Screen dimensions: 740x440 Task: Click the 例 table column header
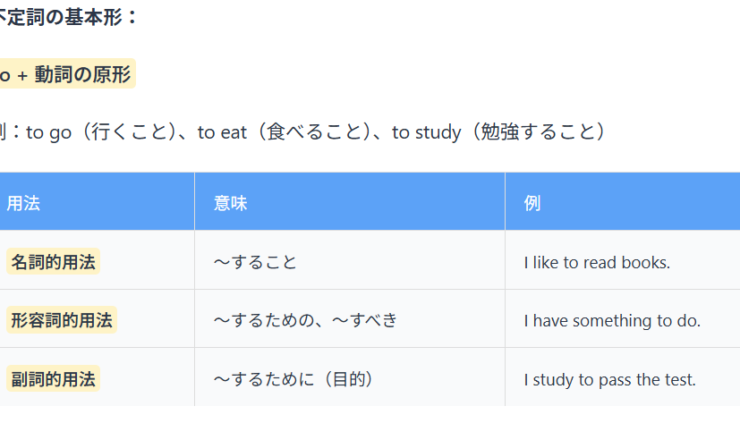coord(532,202)
